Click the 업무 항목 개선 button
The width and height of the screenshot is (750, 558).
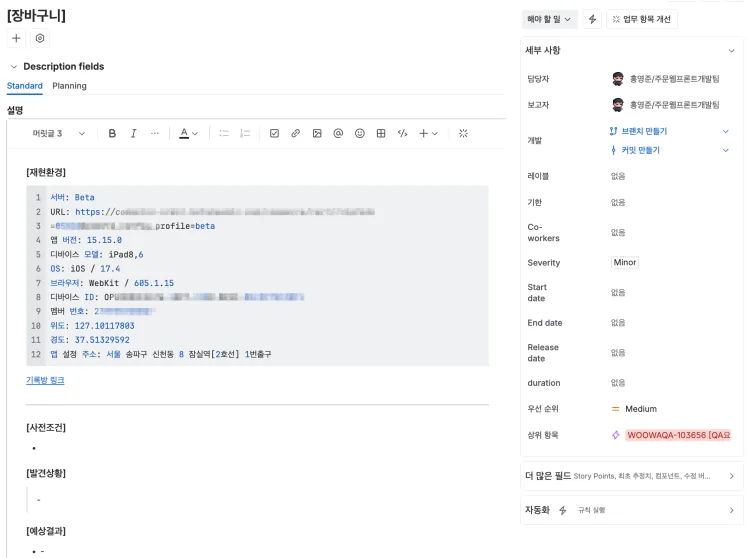pyautogui.click(x=641, y=19)
